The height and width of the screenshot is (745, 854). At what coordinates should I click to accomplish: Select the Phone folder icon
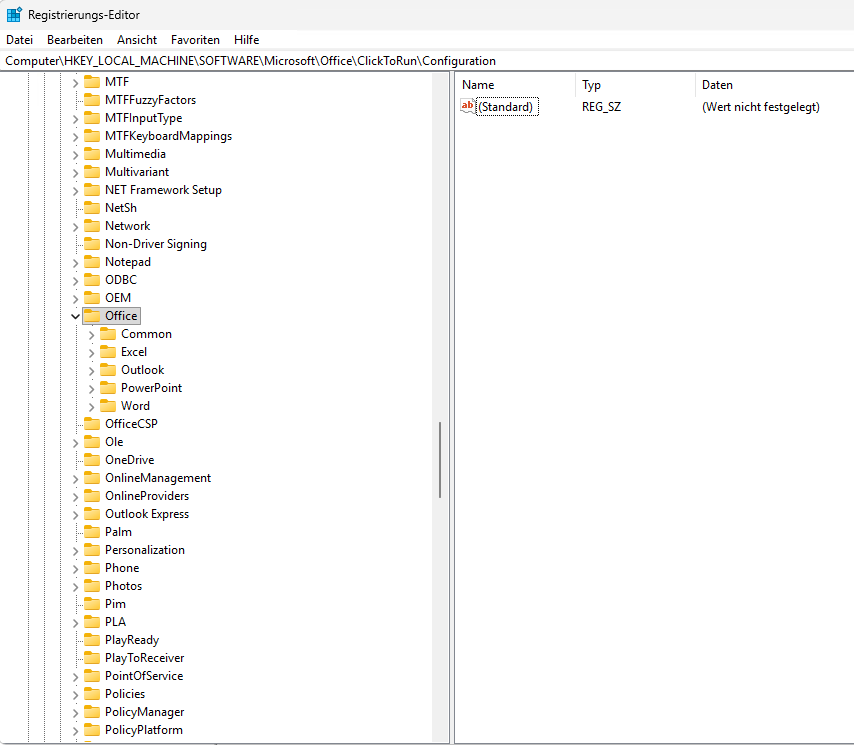point(92,567)
